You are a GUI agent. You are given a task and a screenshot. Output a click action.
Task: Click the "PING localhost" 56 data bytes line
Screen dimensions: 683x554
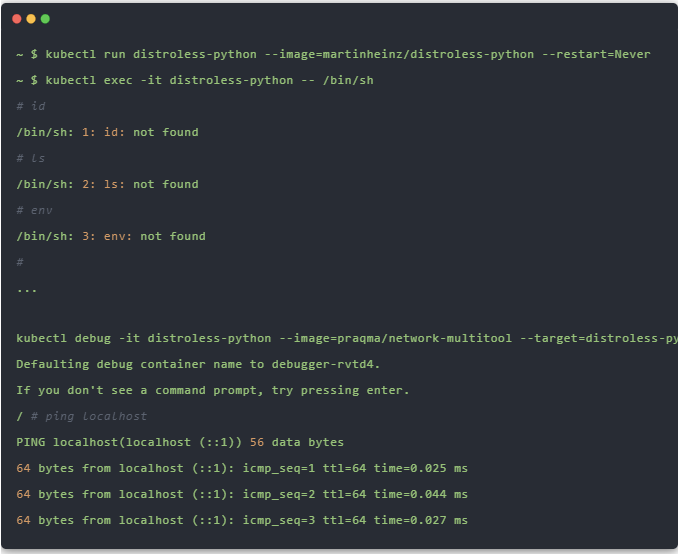[180, 442]
